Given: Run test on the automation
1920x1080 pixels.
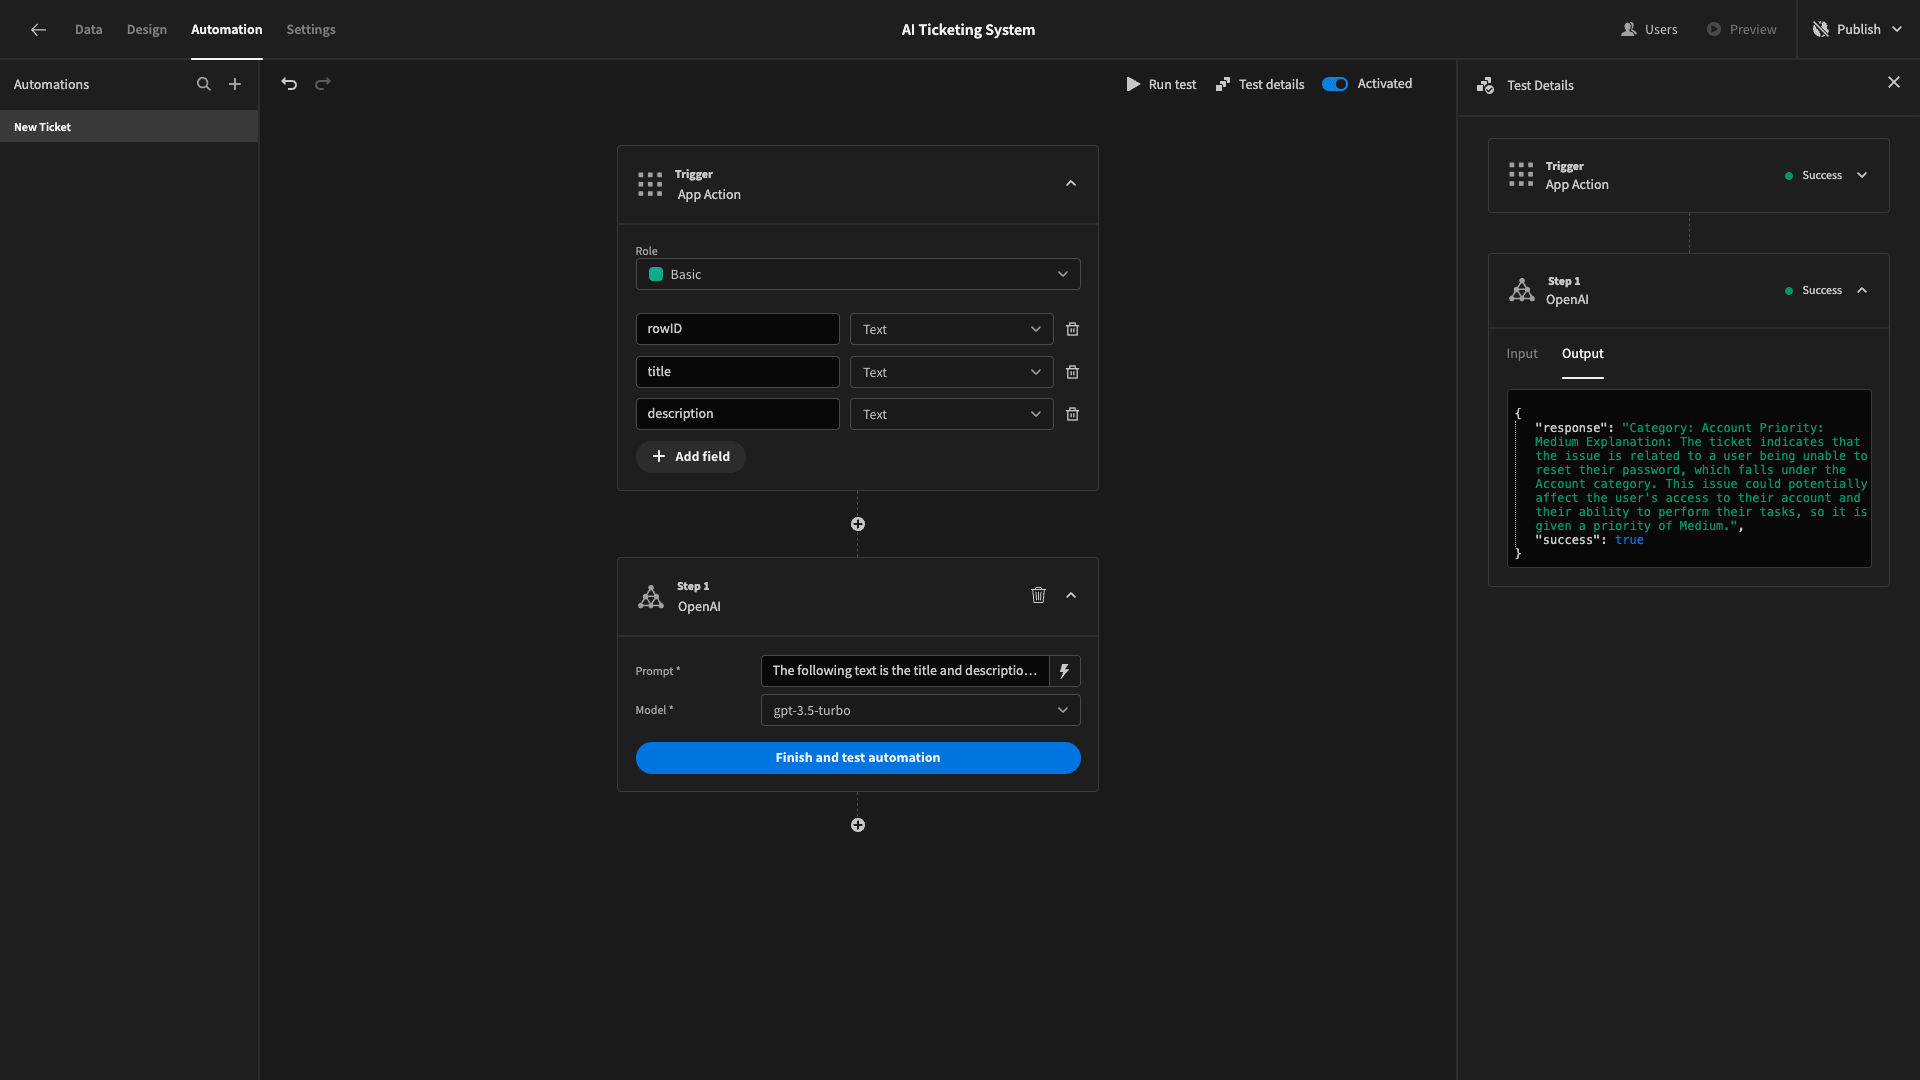Looking at the screenshot, I should click(1161, 84).
